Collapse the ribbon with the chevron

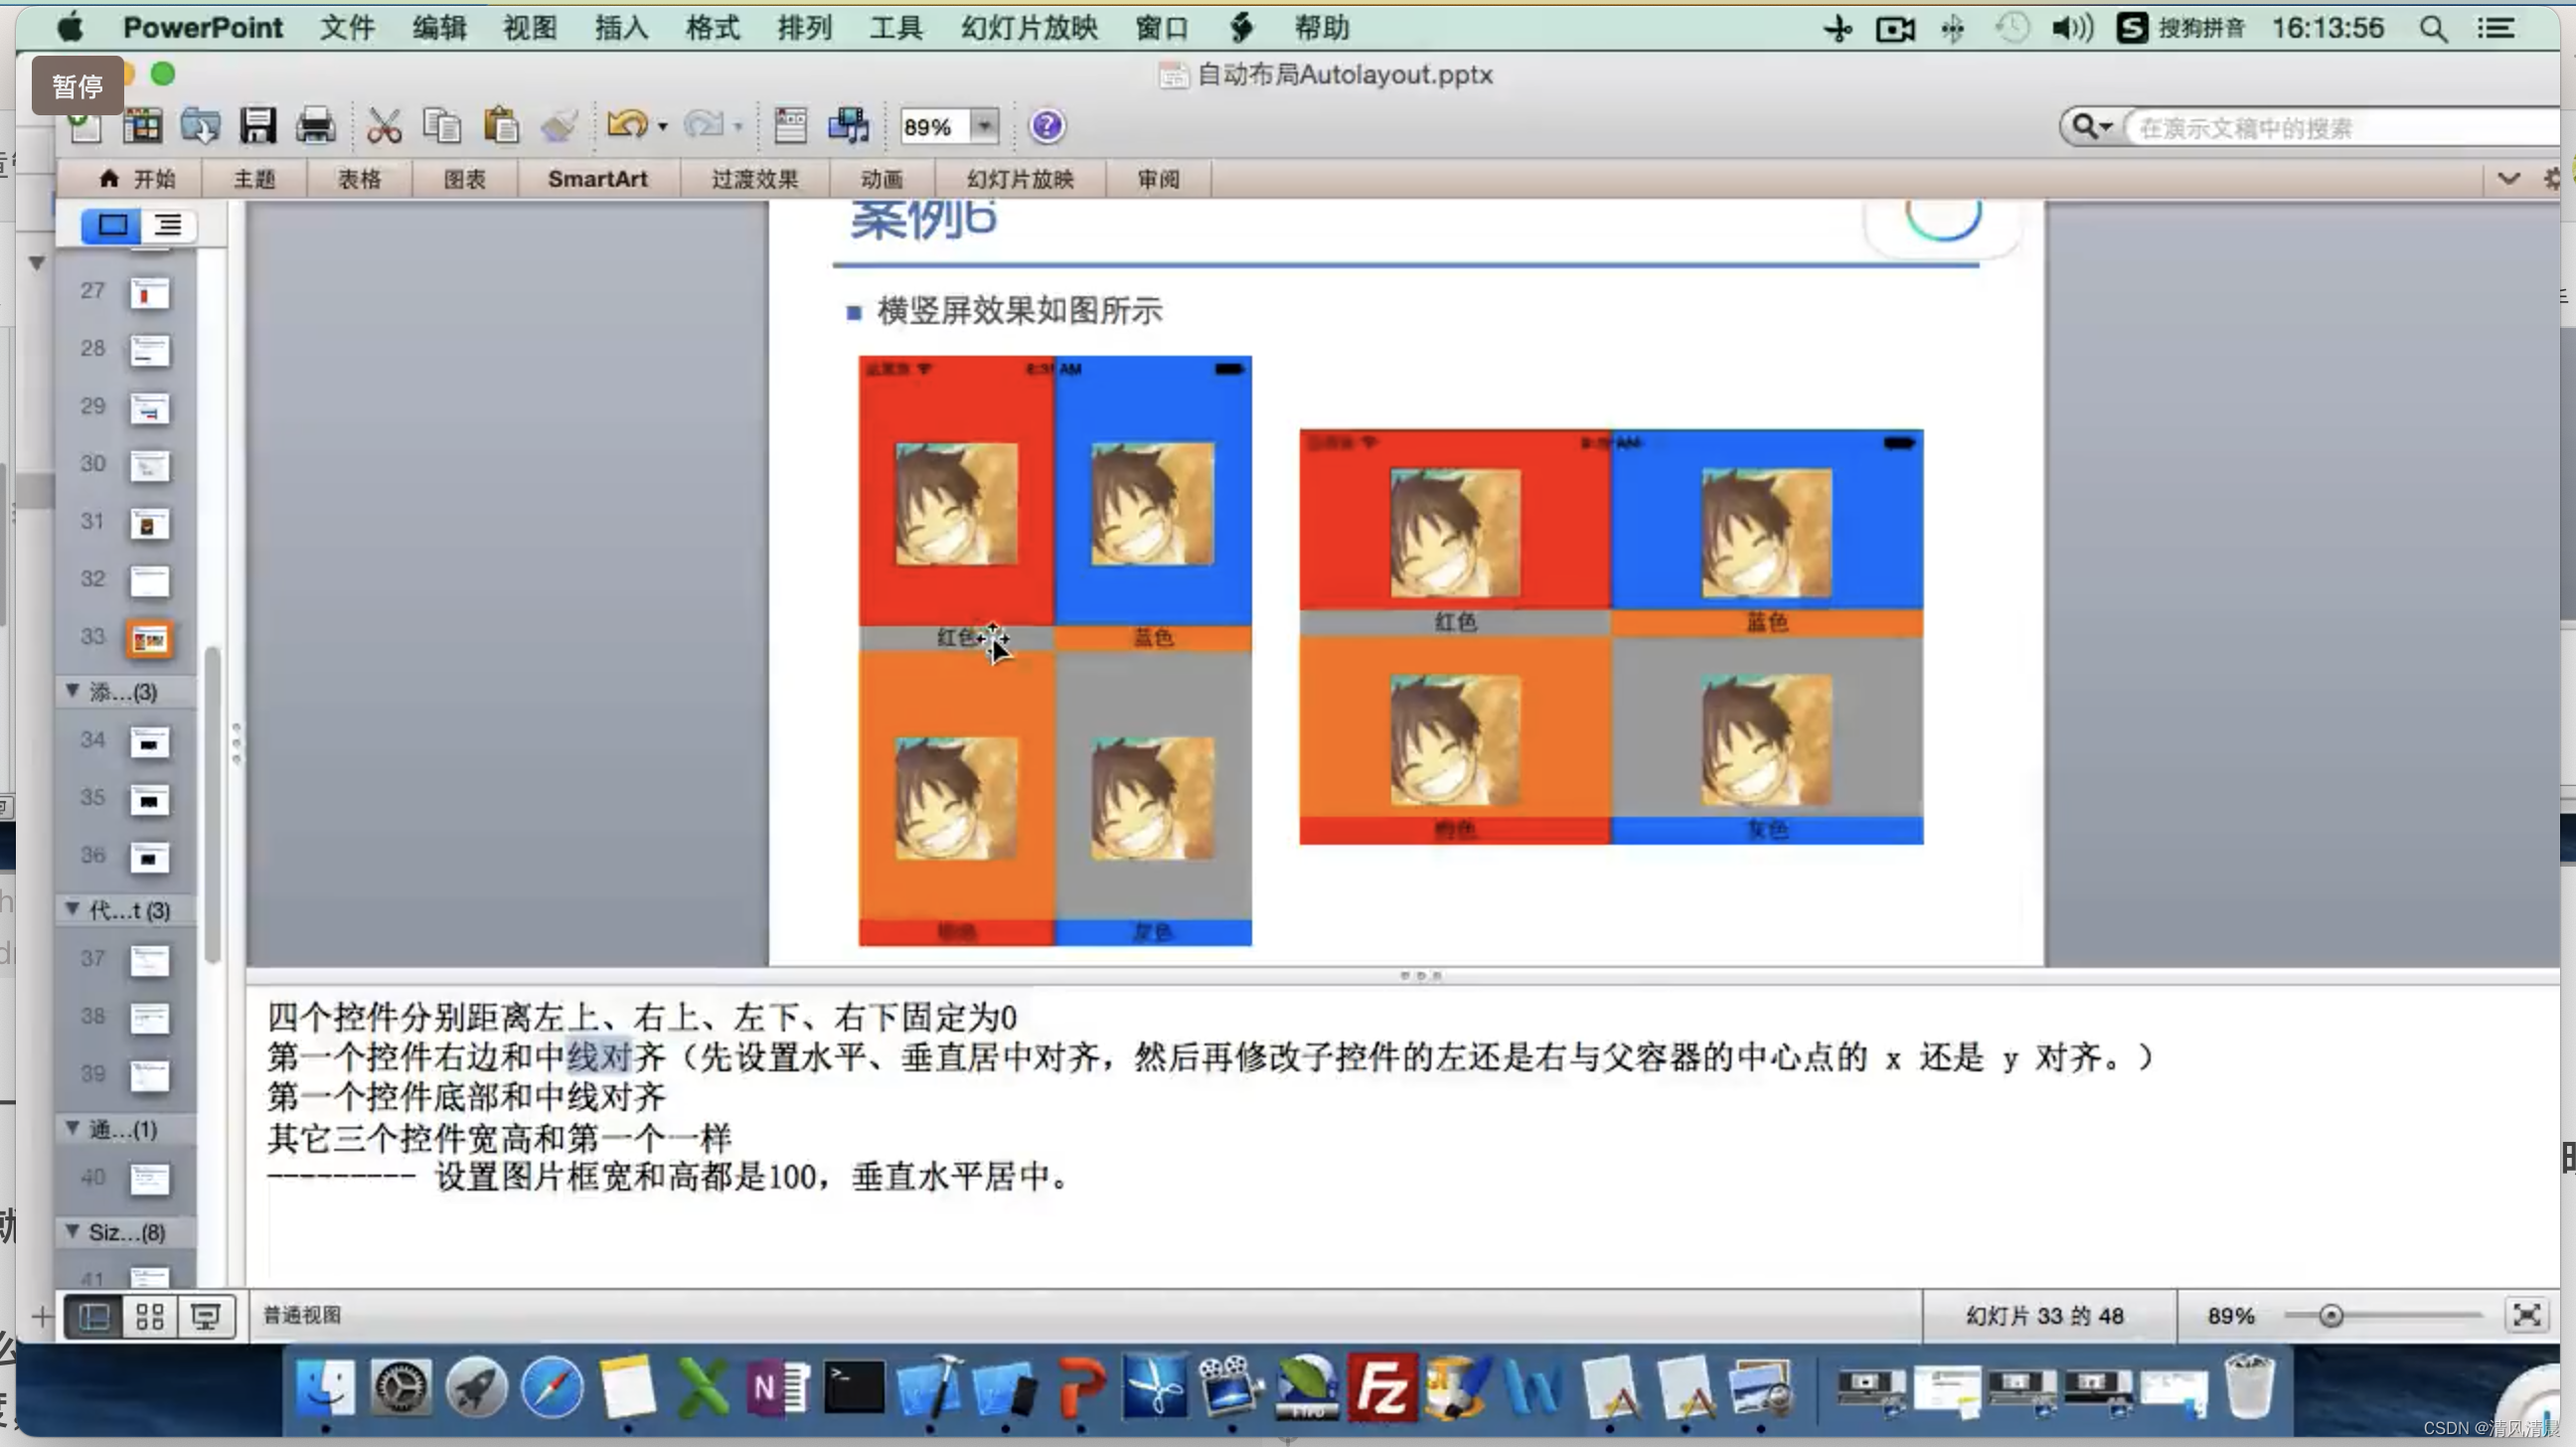tap(2508, 179)
